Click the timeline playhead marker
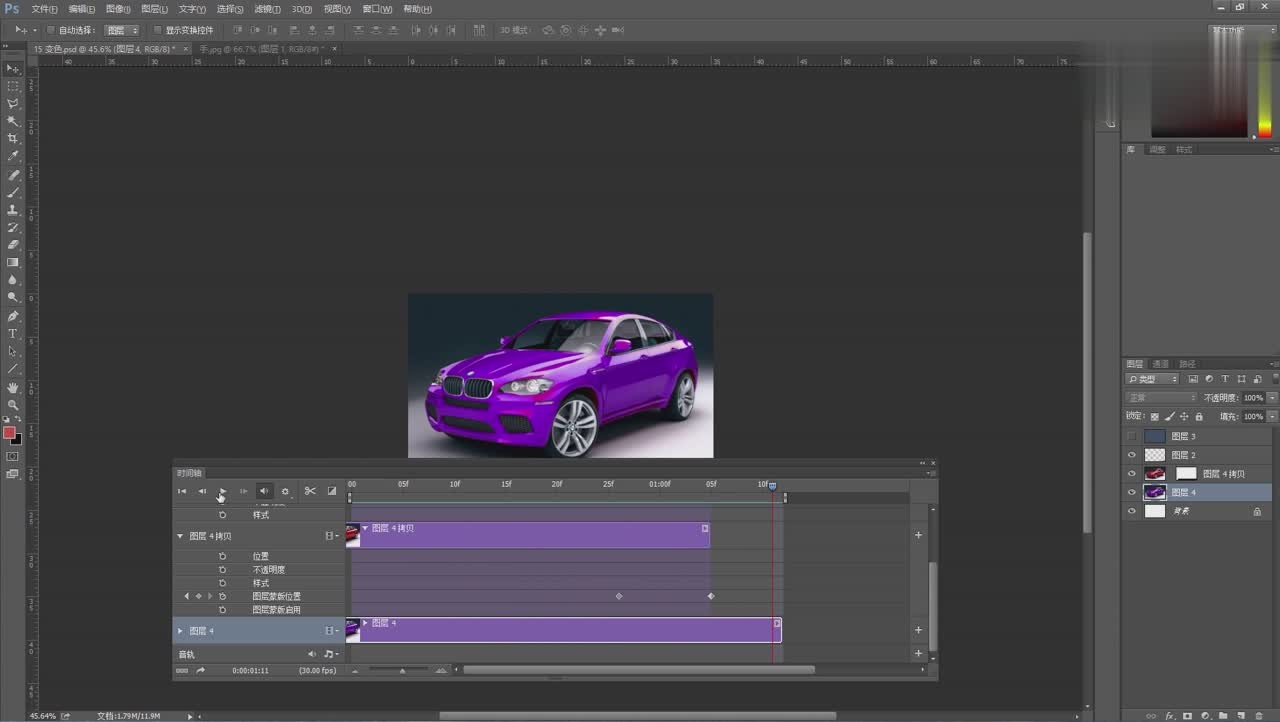 point(772,486)
